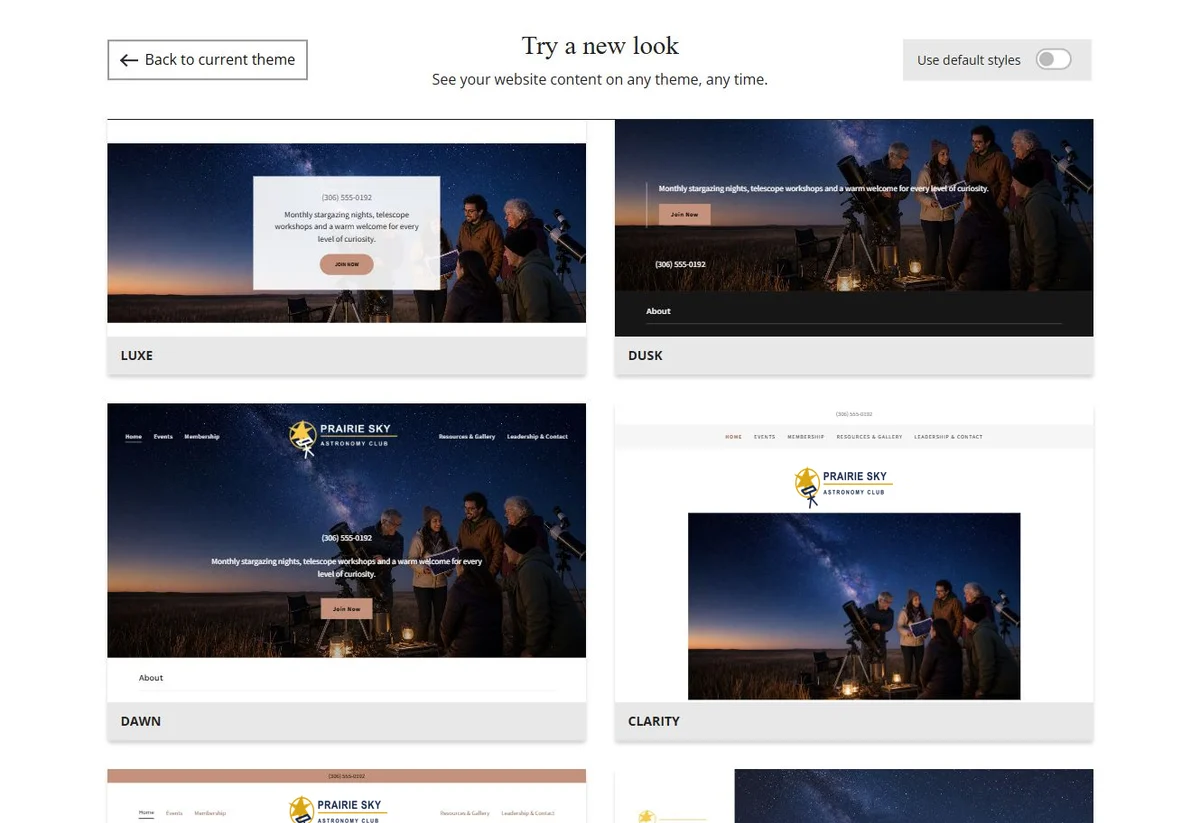The height and width of the screenshot is (823, 1200).
Task: Click About heading in Dusk preview
Action: [x=658, y=311]
